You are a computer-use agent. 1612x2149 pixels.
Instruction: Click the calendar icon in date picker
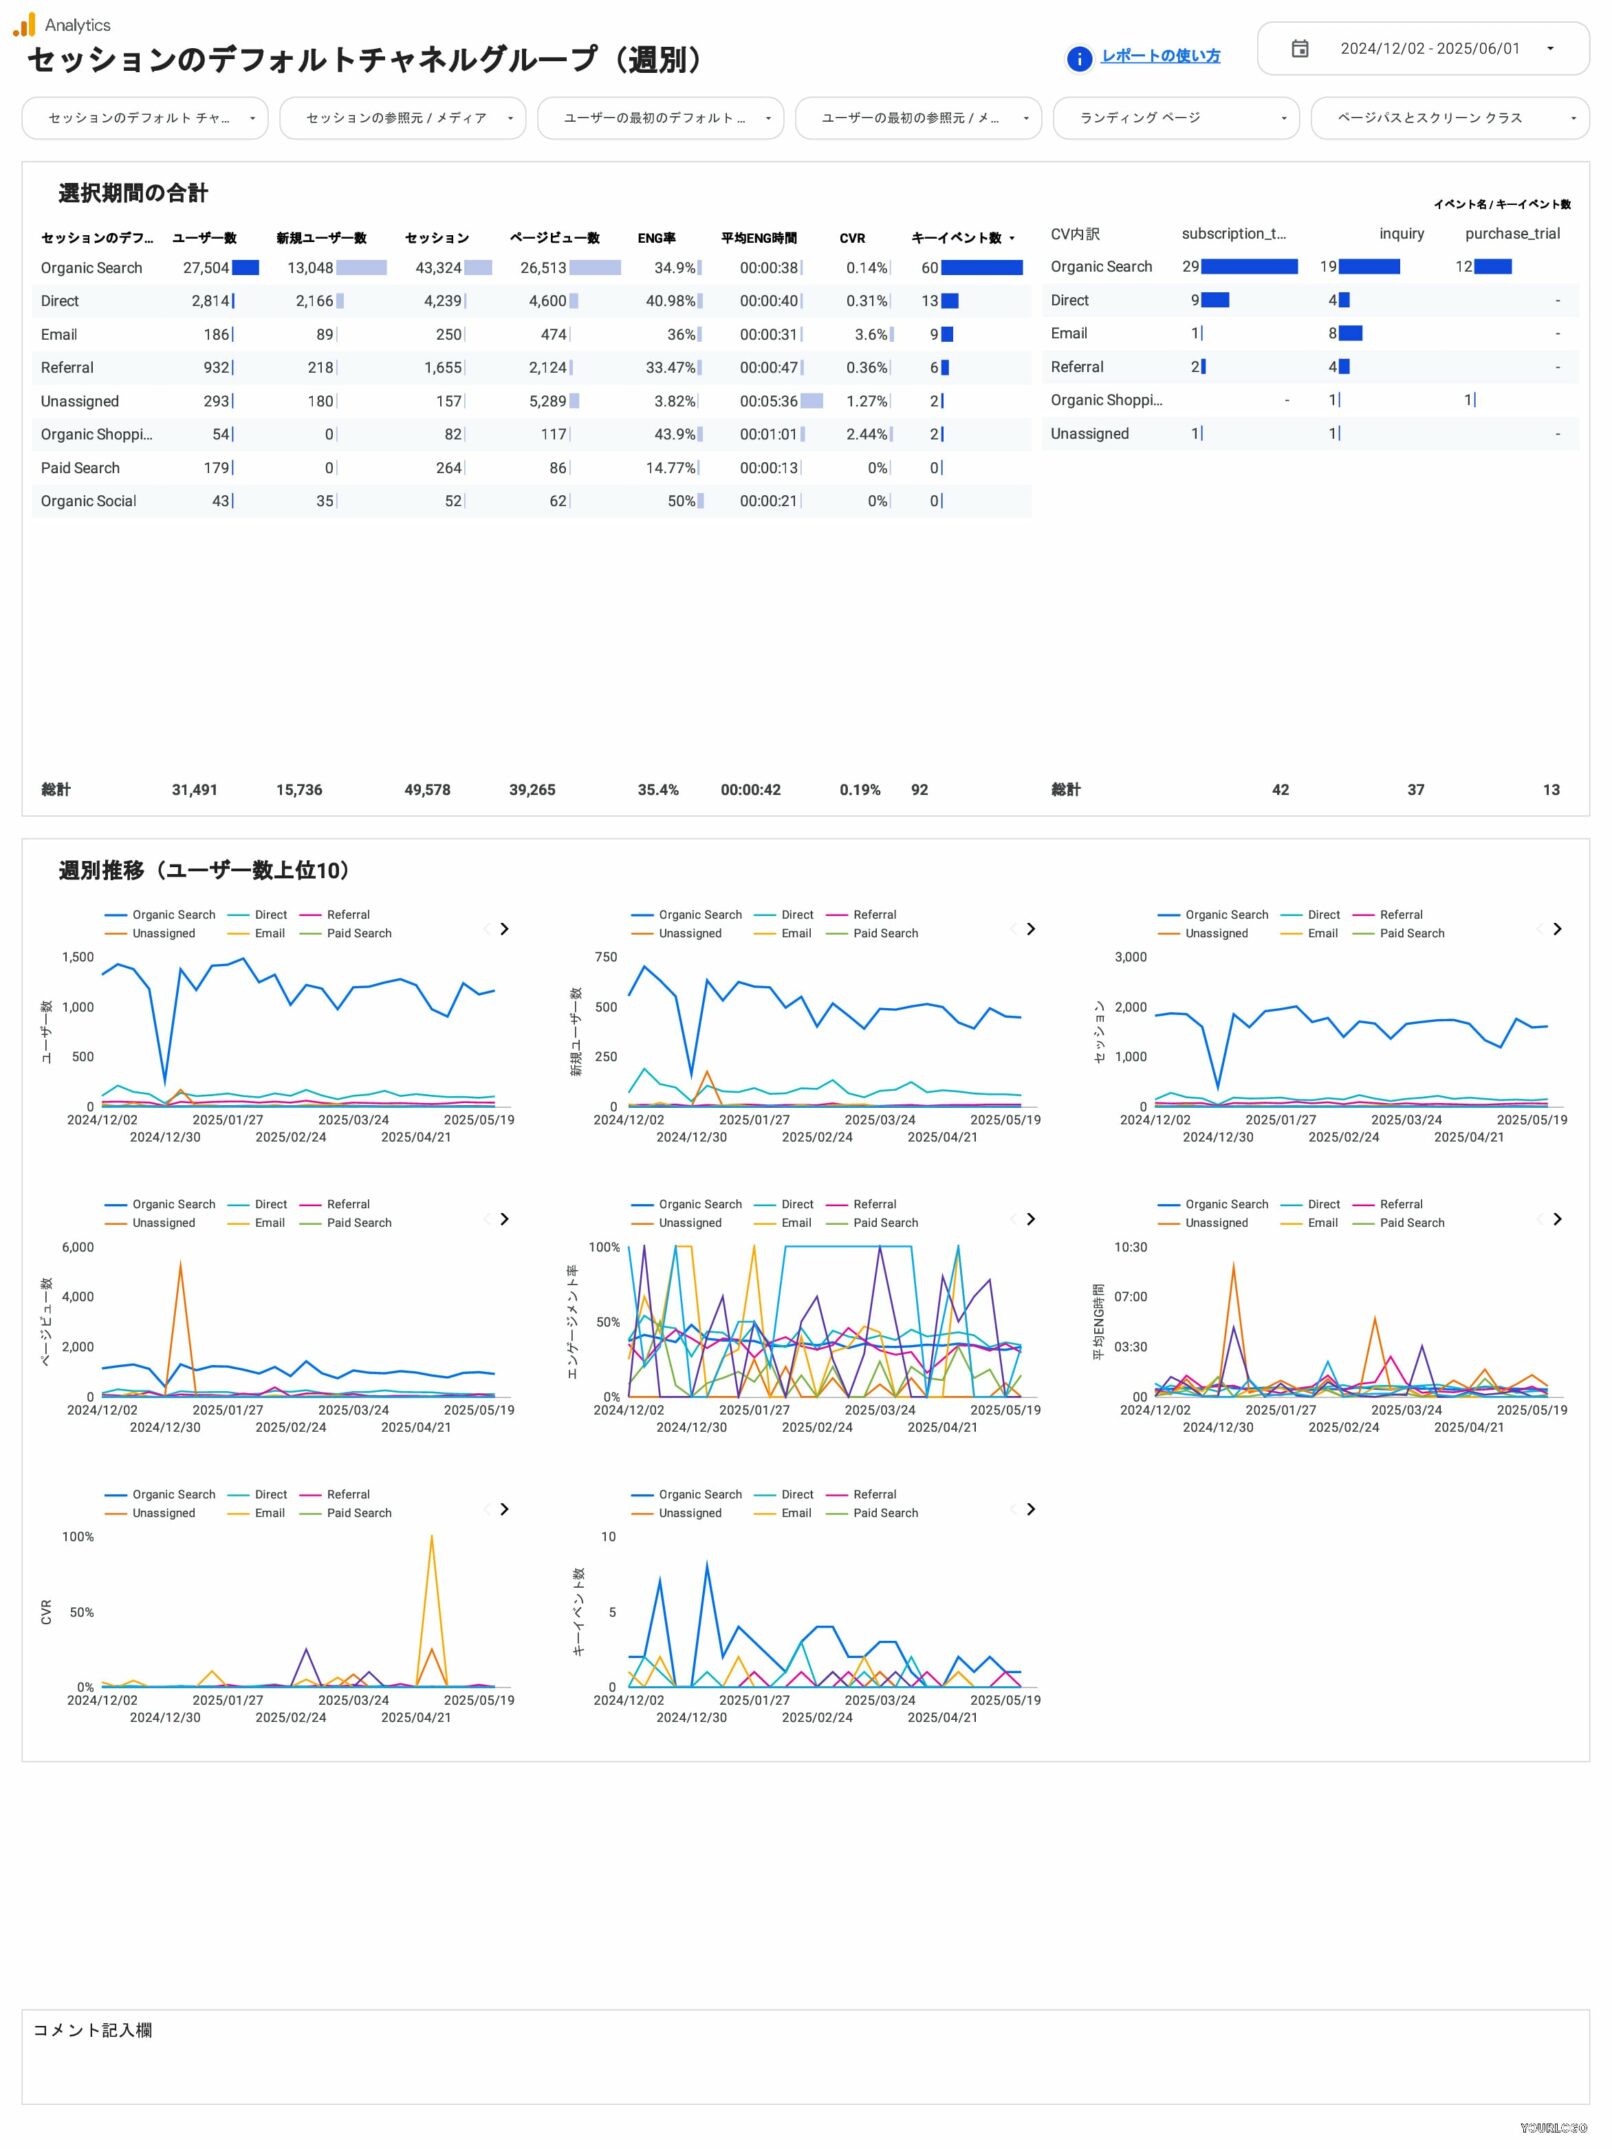(1299, 49)
